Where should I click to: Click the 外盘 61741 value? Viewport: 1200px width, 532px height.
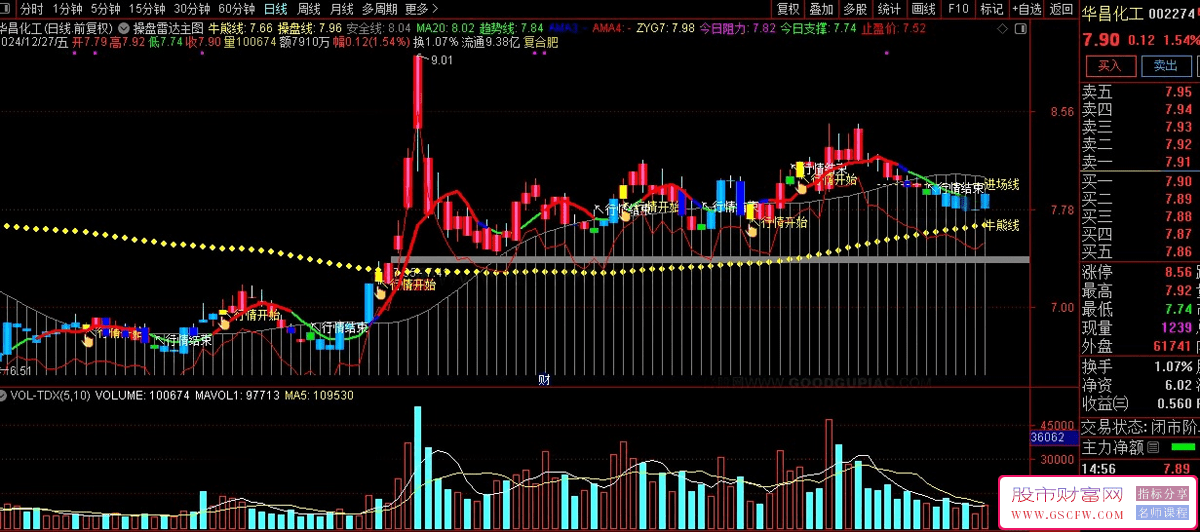point(1173,346)
